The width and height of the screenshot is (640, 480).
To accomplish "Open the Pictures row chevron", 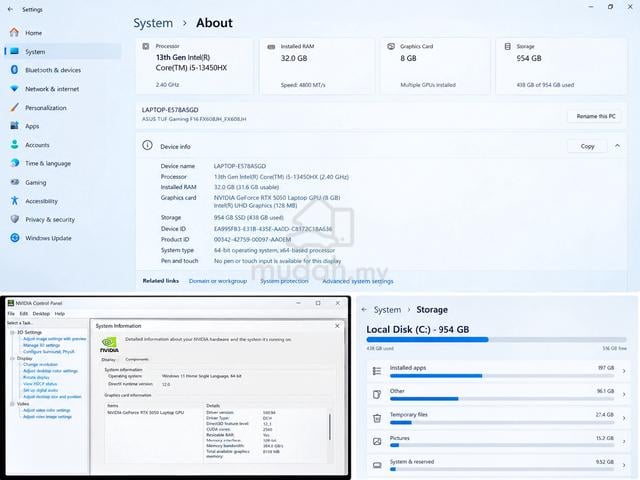I will click(624, 442).
